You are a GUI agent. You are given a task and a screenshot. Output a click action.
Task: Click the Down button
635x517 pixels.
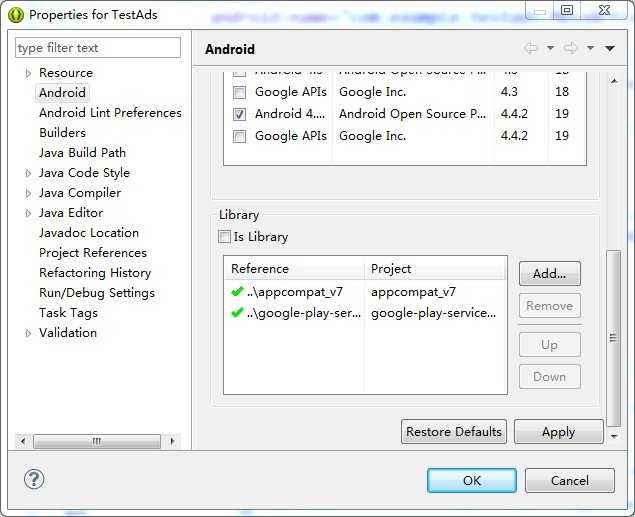(550, 377)
